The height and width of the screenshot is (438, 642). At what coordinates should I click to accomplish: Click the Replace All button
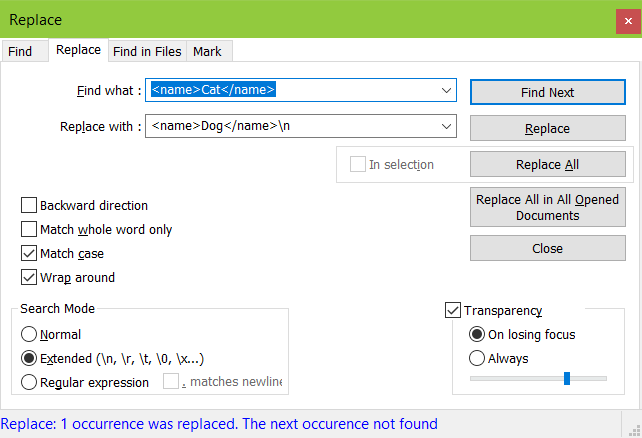click(x=547, y=164)
